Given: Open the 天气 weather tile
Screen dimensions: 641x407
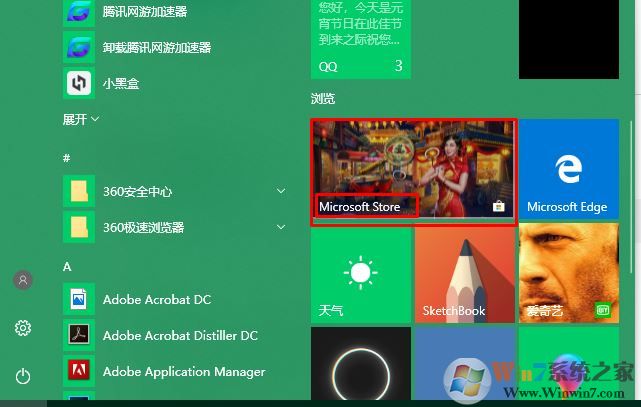Looking at the screenshot, I should (x=361, y=275).
